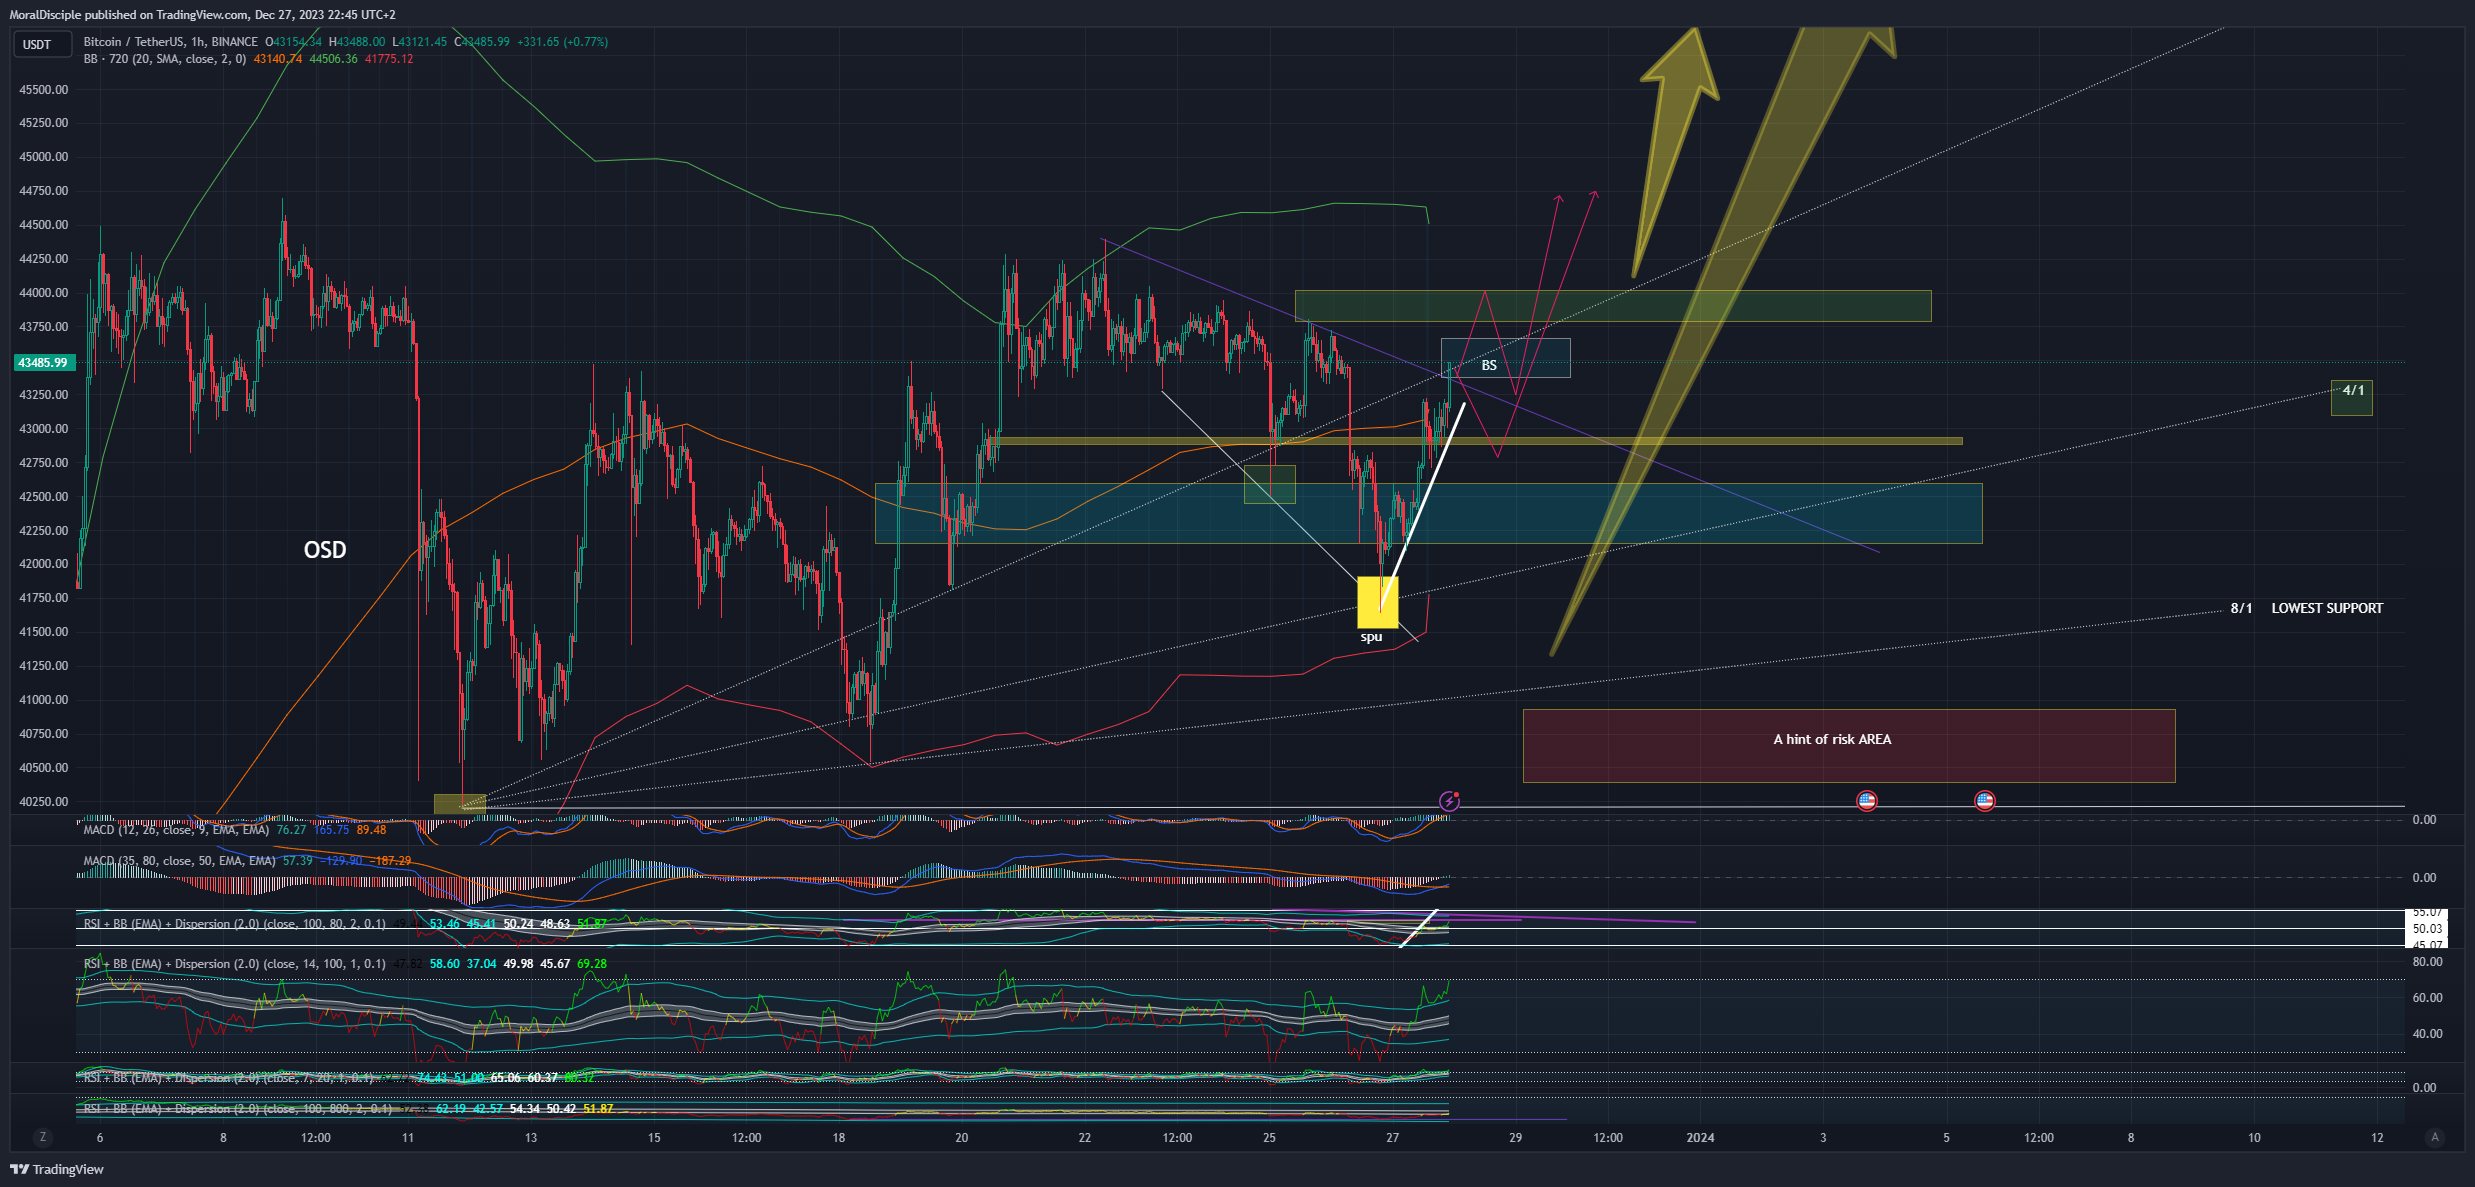Click the current price label 43485.99

pyautogui.click(x=43, y=362)
